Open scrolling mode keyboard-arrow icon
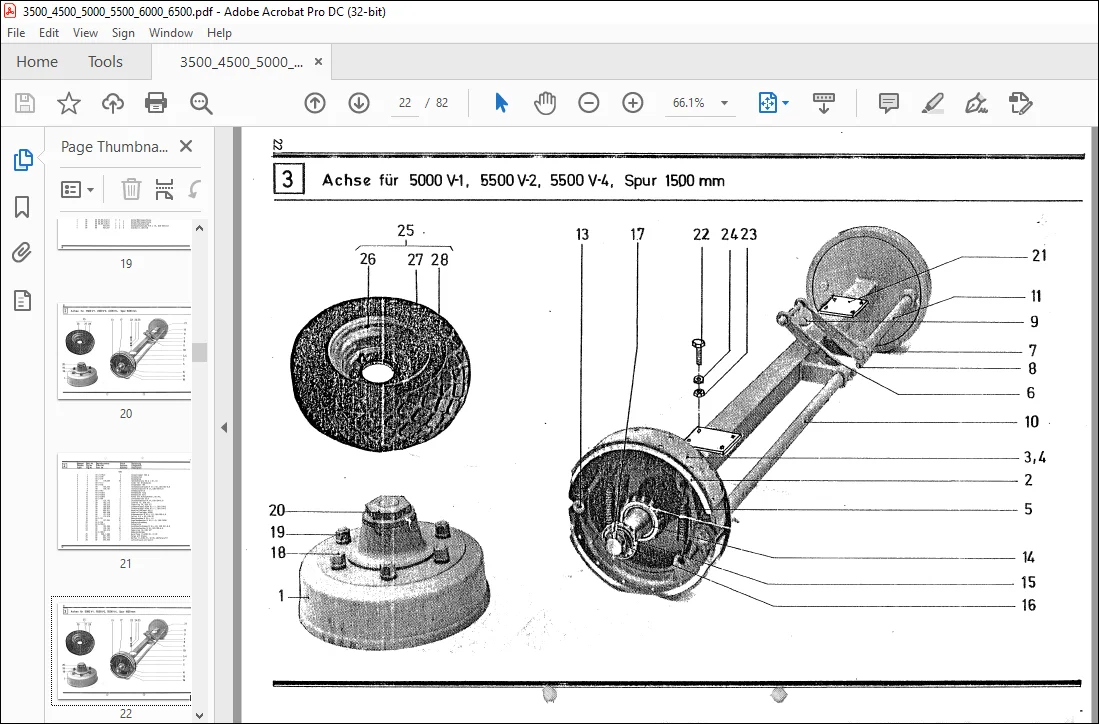1099x724 pixels. [x=824, y=103]
